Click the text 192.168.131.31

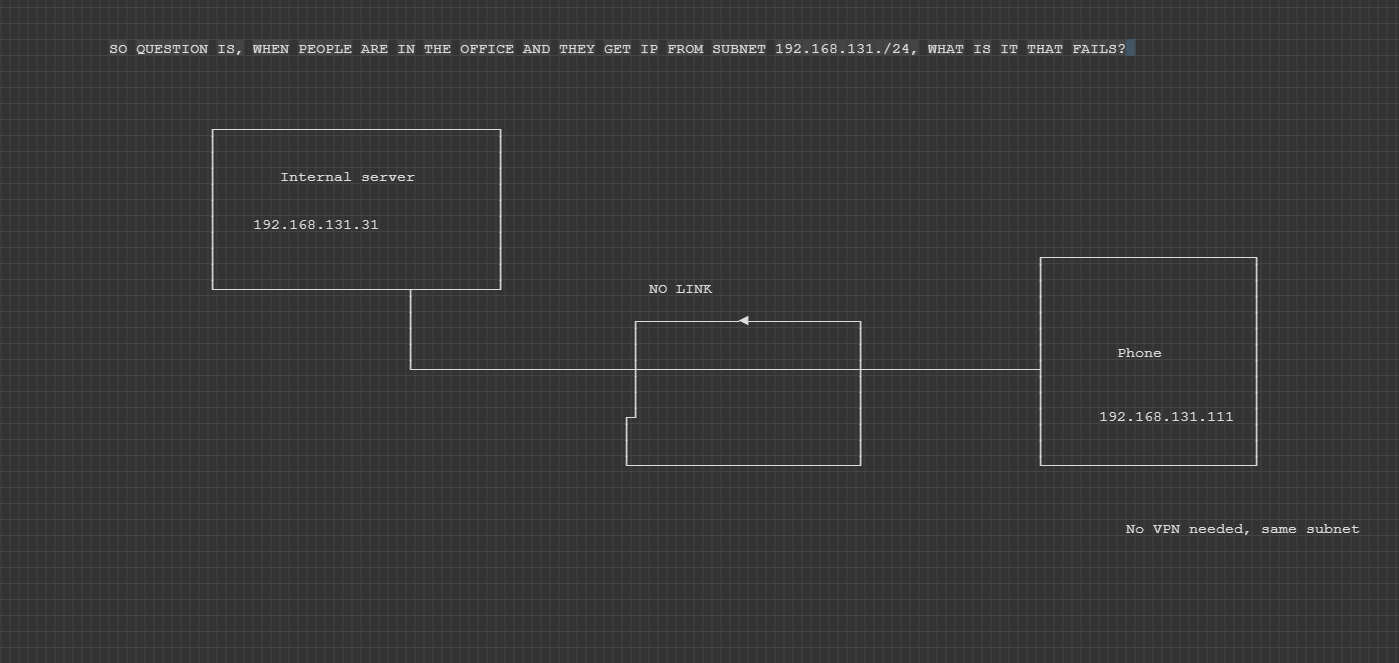point(316,224)
